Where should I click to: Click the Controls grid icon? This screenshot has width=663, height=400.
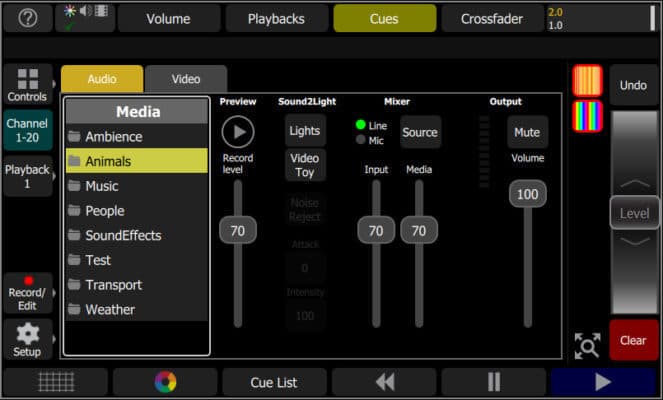(27, 86)
